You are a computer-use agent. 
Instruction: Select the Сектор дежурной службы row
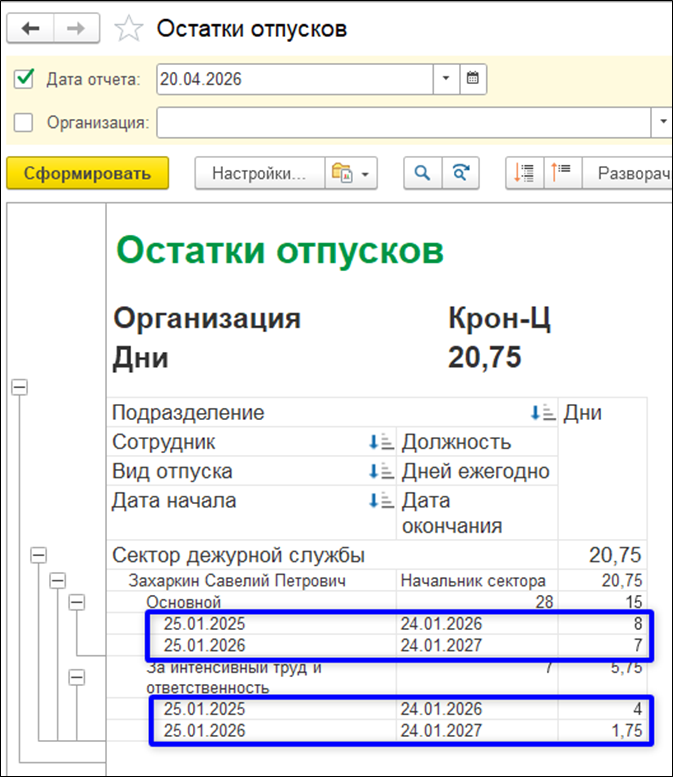377,555
